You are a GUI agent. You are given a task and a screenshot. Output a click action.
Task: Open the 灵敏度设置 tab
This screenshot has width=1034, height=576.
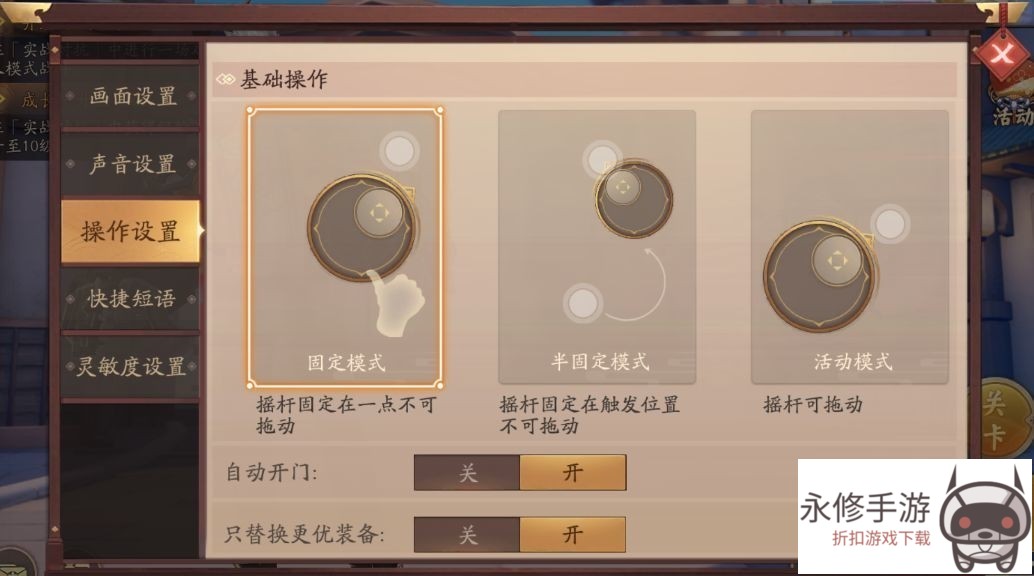(x=130, y=366)
